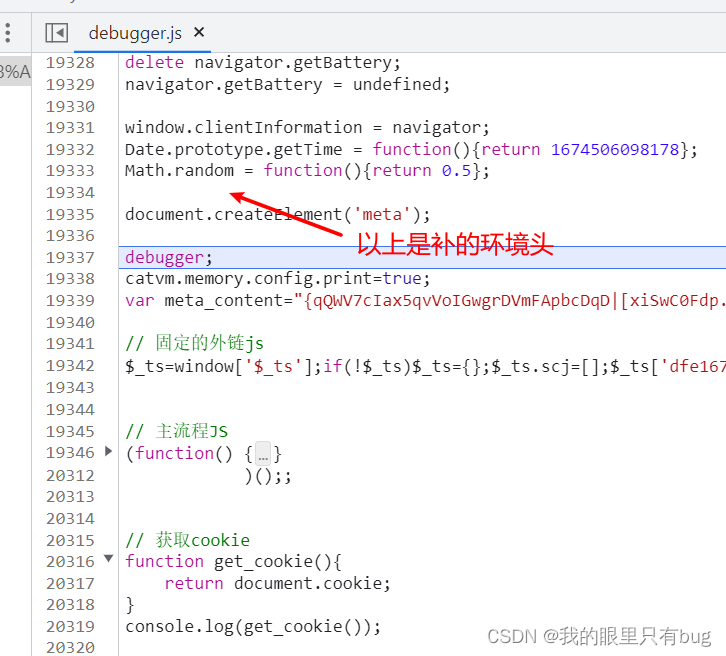Click the '$_ts=window' code line

pos(425,366)
